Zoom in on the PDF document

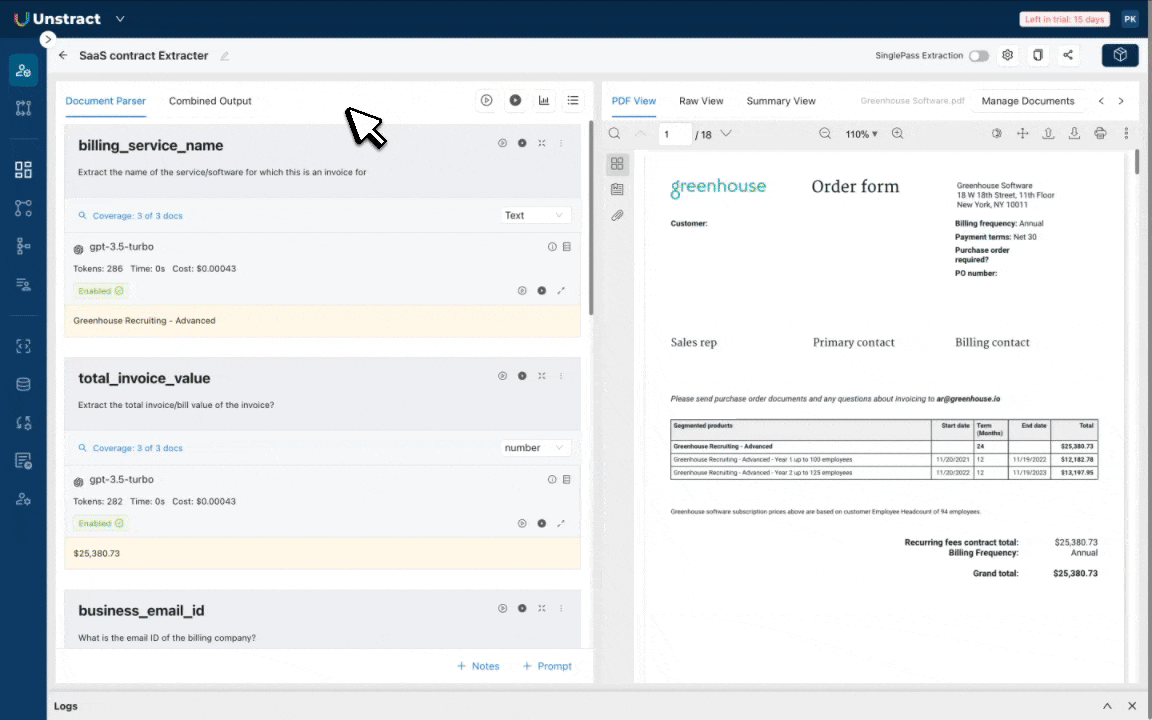(x=897, y=134)
